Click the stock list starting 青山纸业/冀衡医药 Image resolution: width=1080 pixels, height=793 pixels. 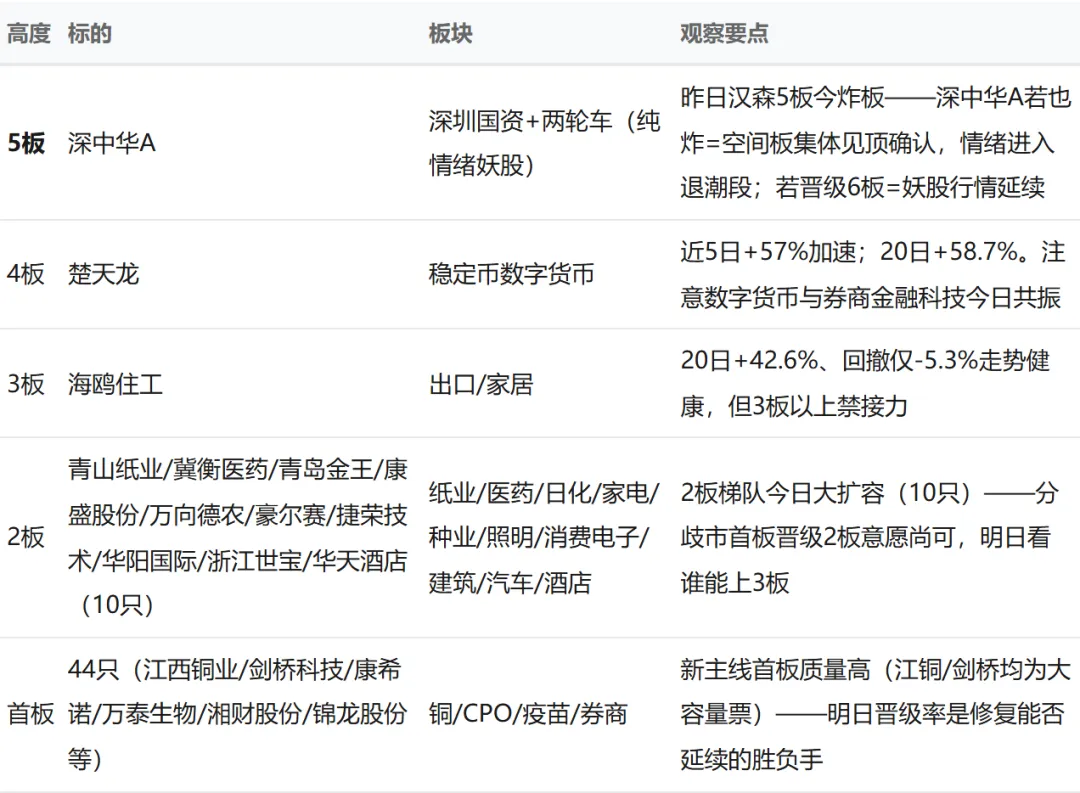coord(238,537)
